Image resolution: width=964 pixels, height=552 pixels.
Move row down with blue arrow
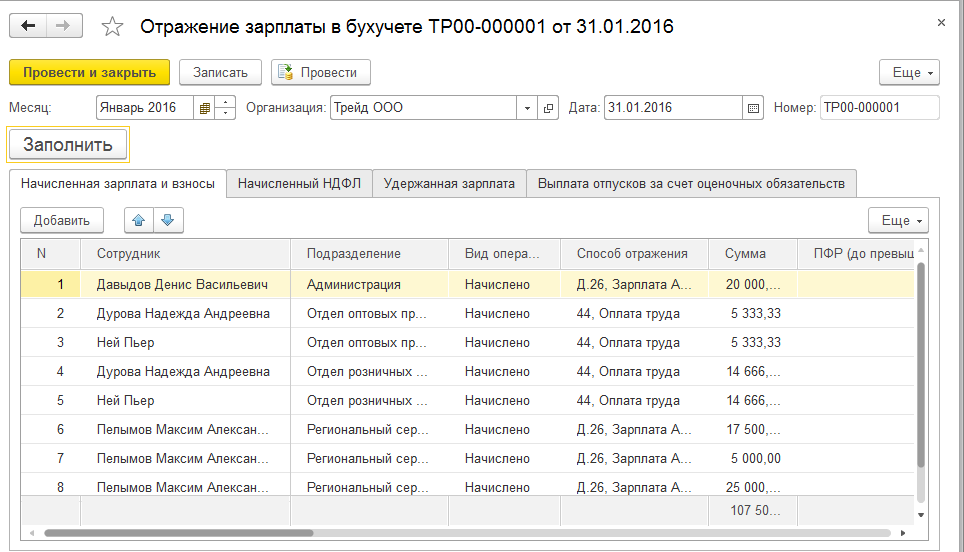click(168, 220)
